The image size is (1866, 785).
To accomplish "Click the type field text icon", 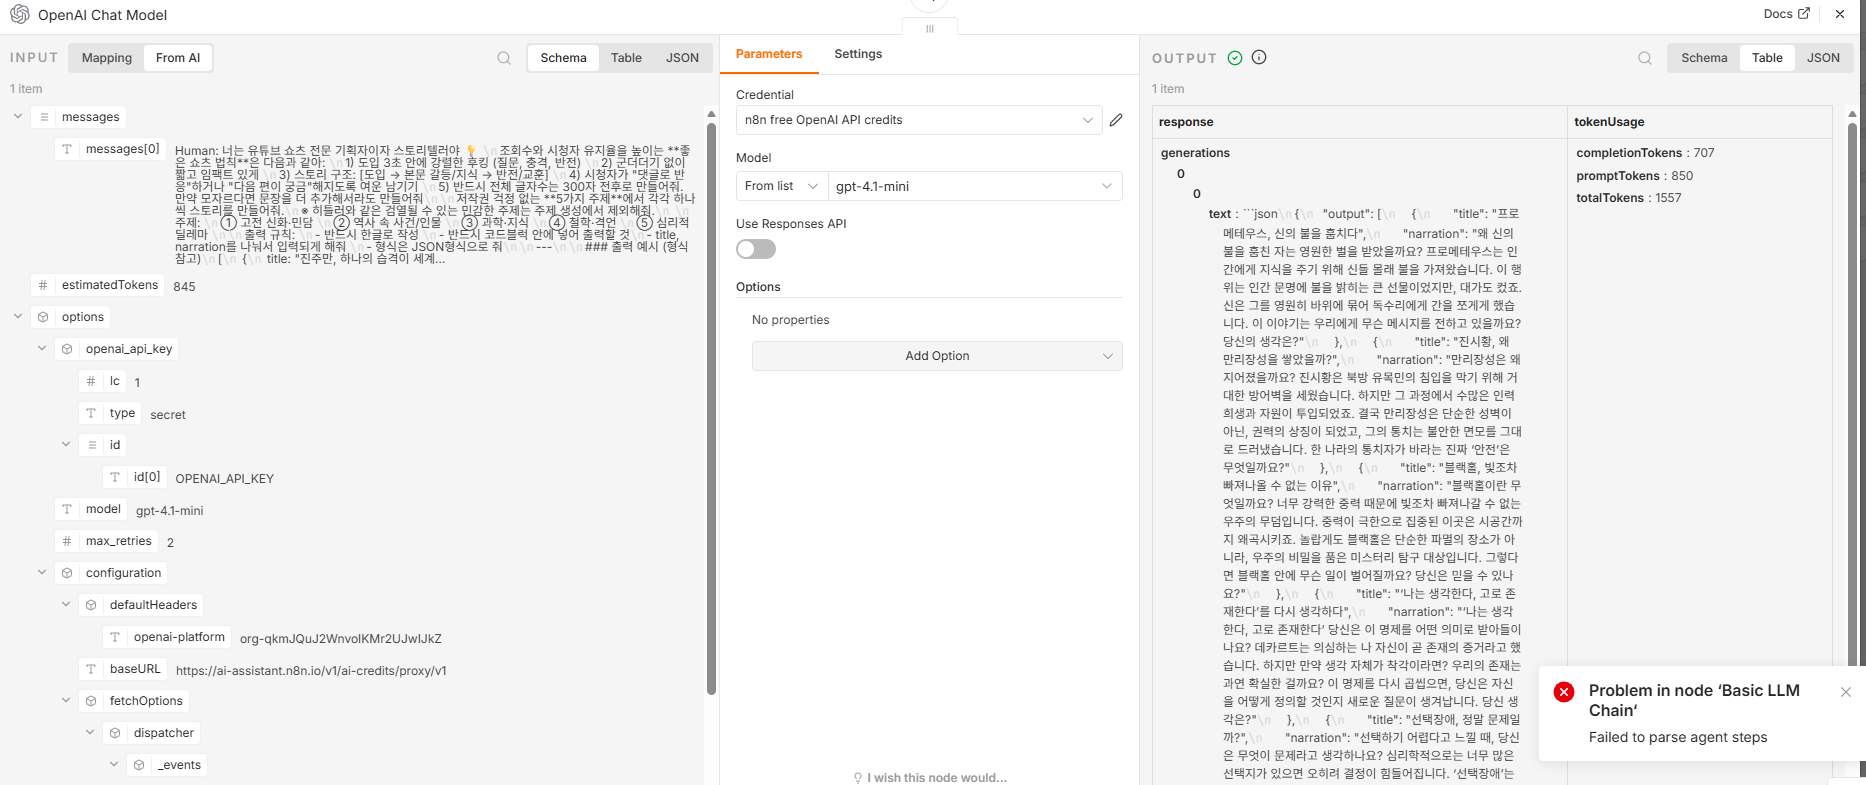I will click(91, 413).
